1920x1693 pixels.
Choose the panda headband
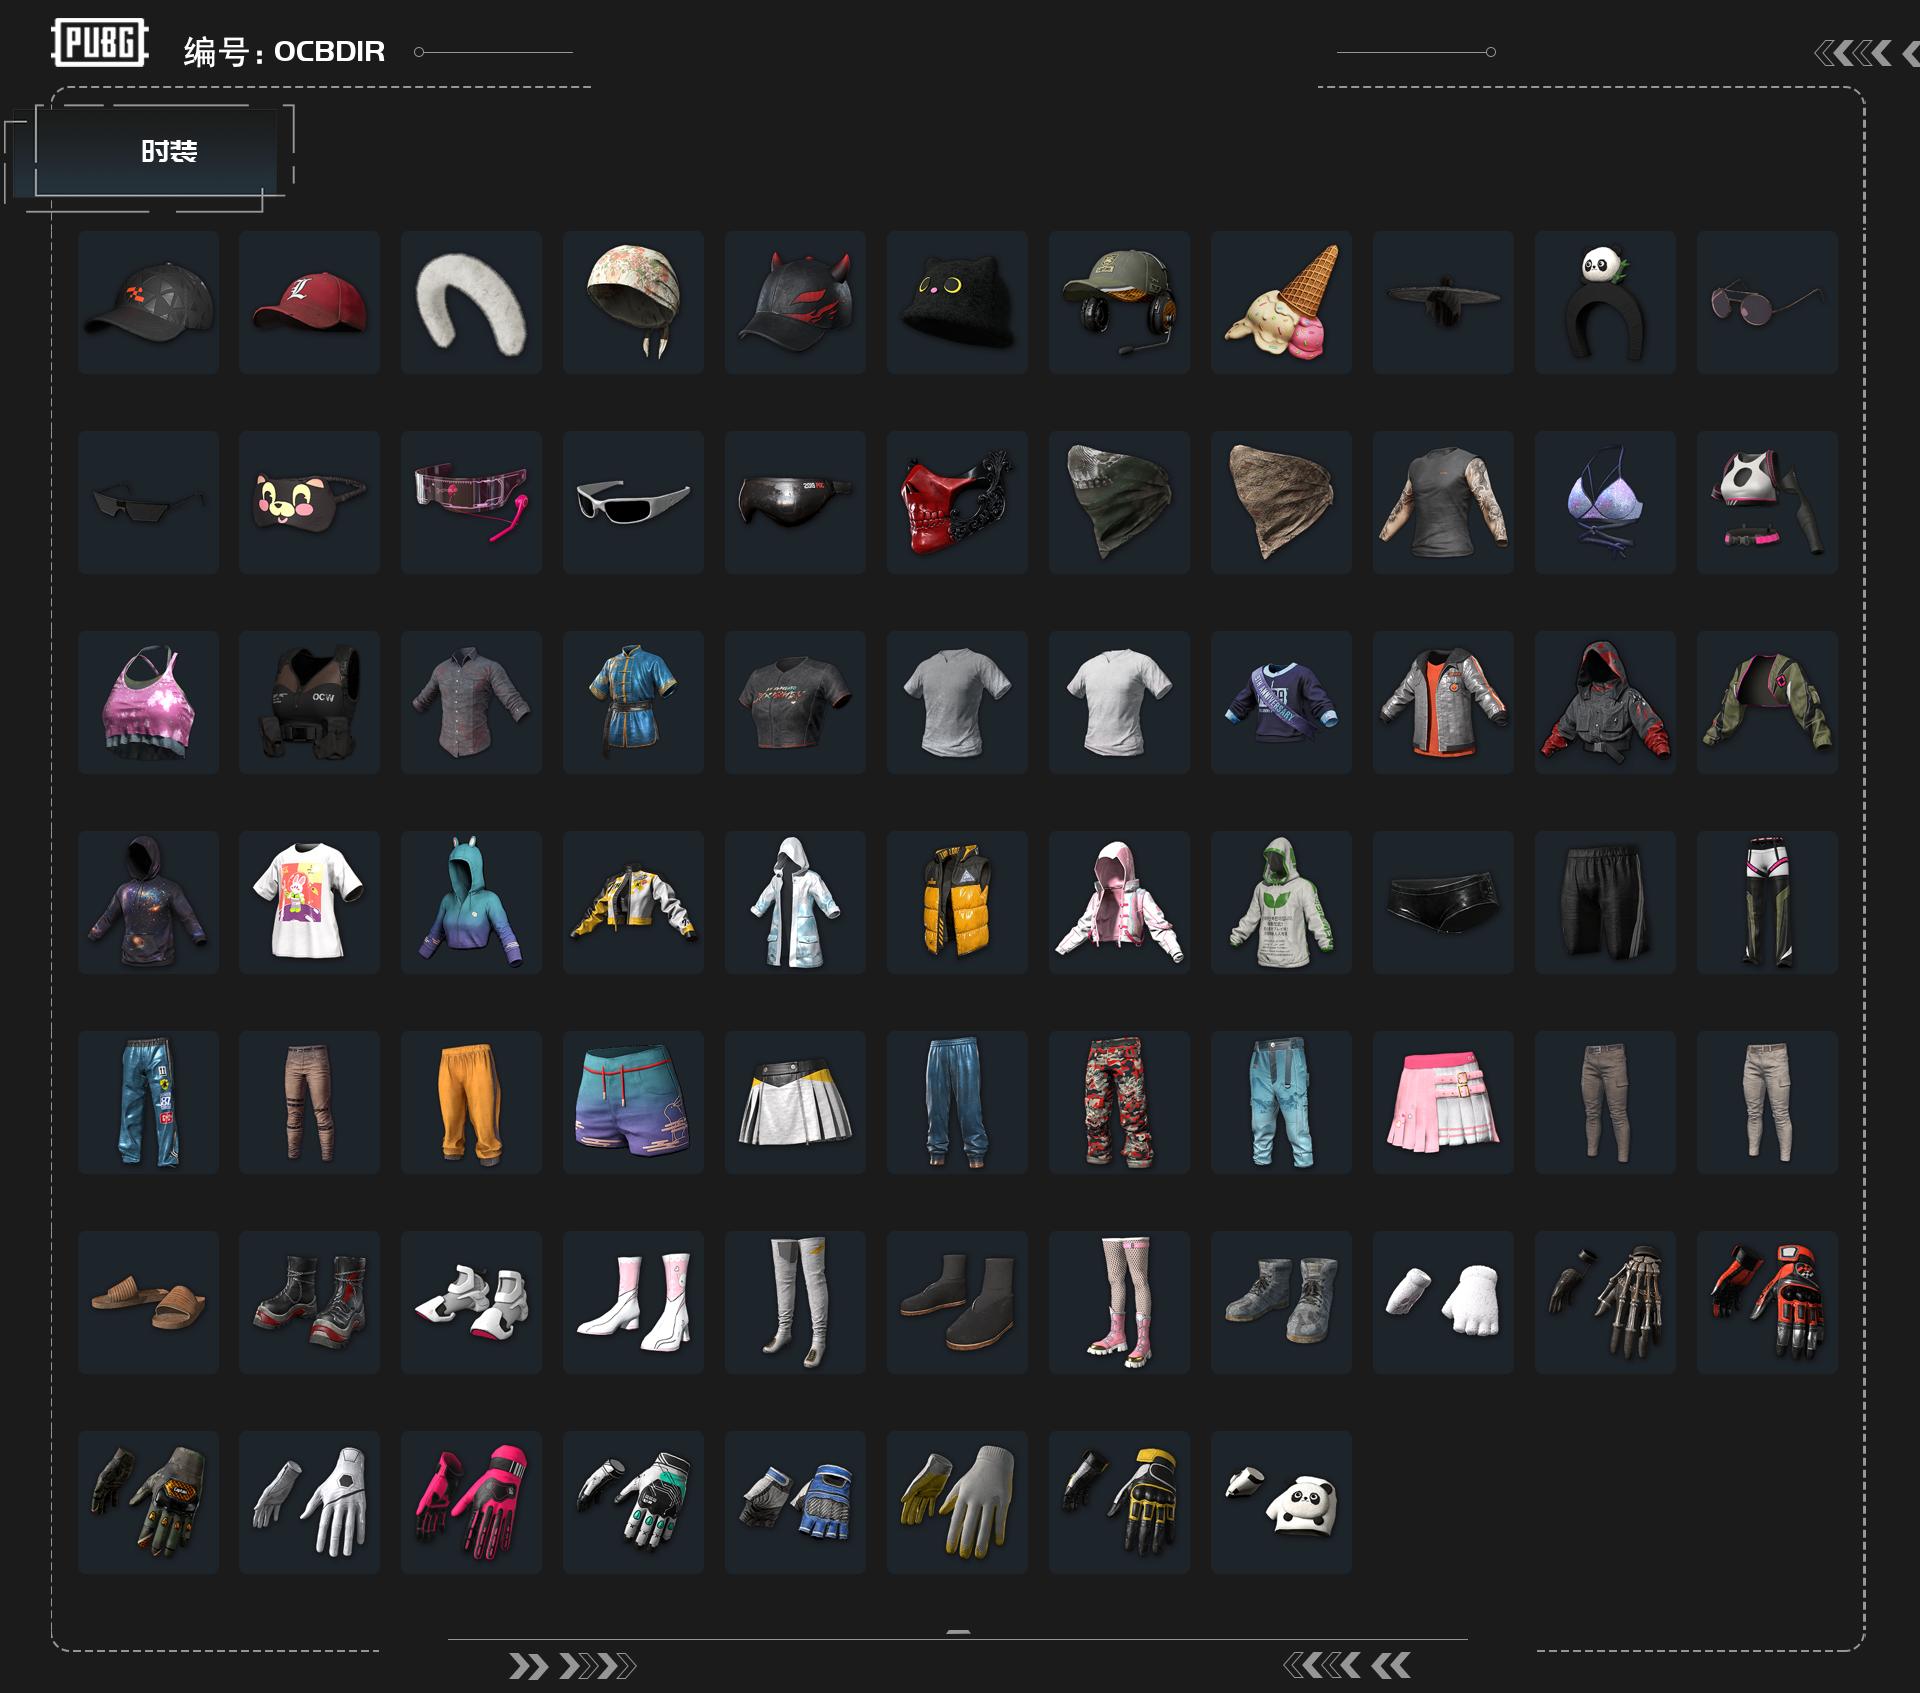tap(1605, 302)
